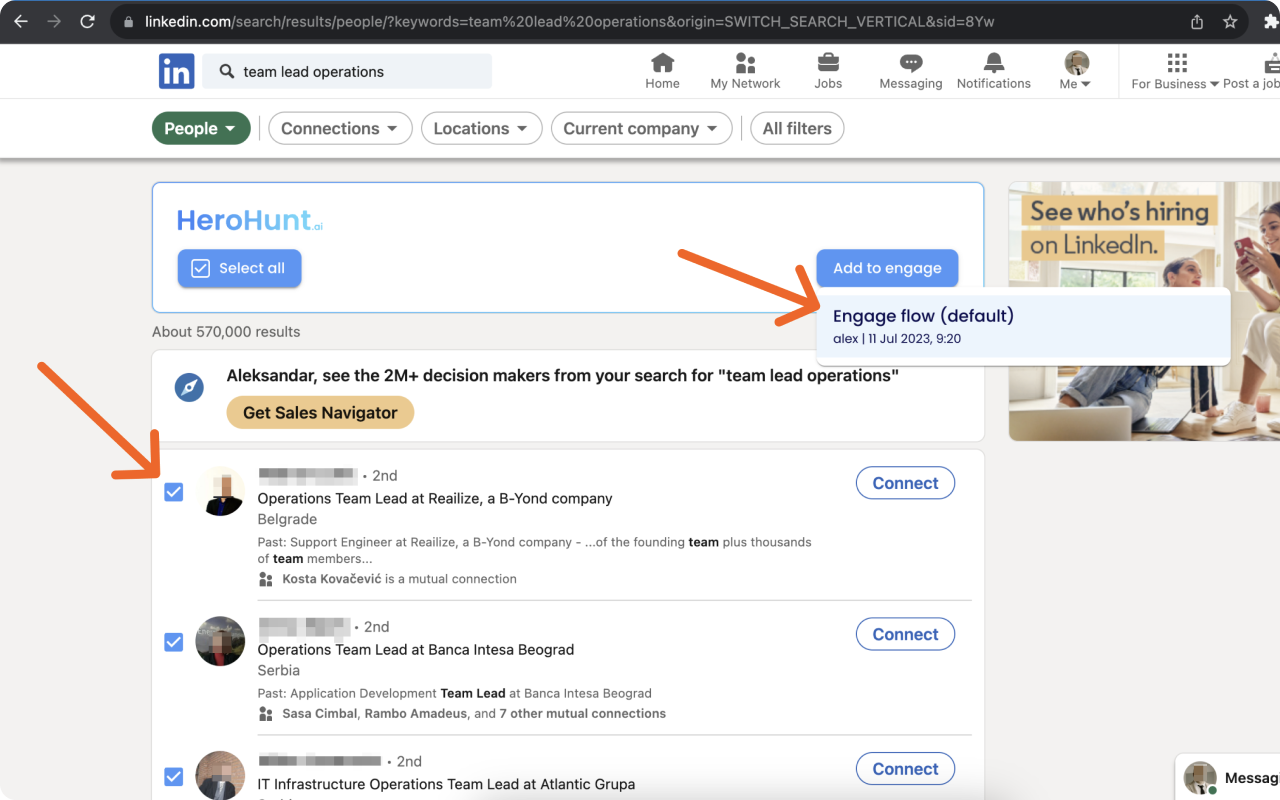
Task: Click the 'About 570,000 results' text
Action: 226,332
